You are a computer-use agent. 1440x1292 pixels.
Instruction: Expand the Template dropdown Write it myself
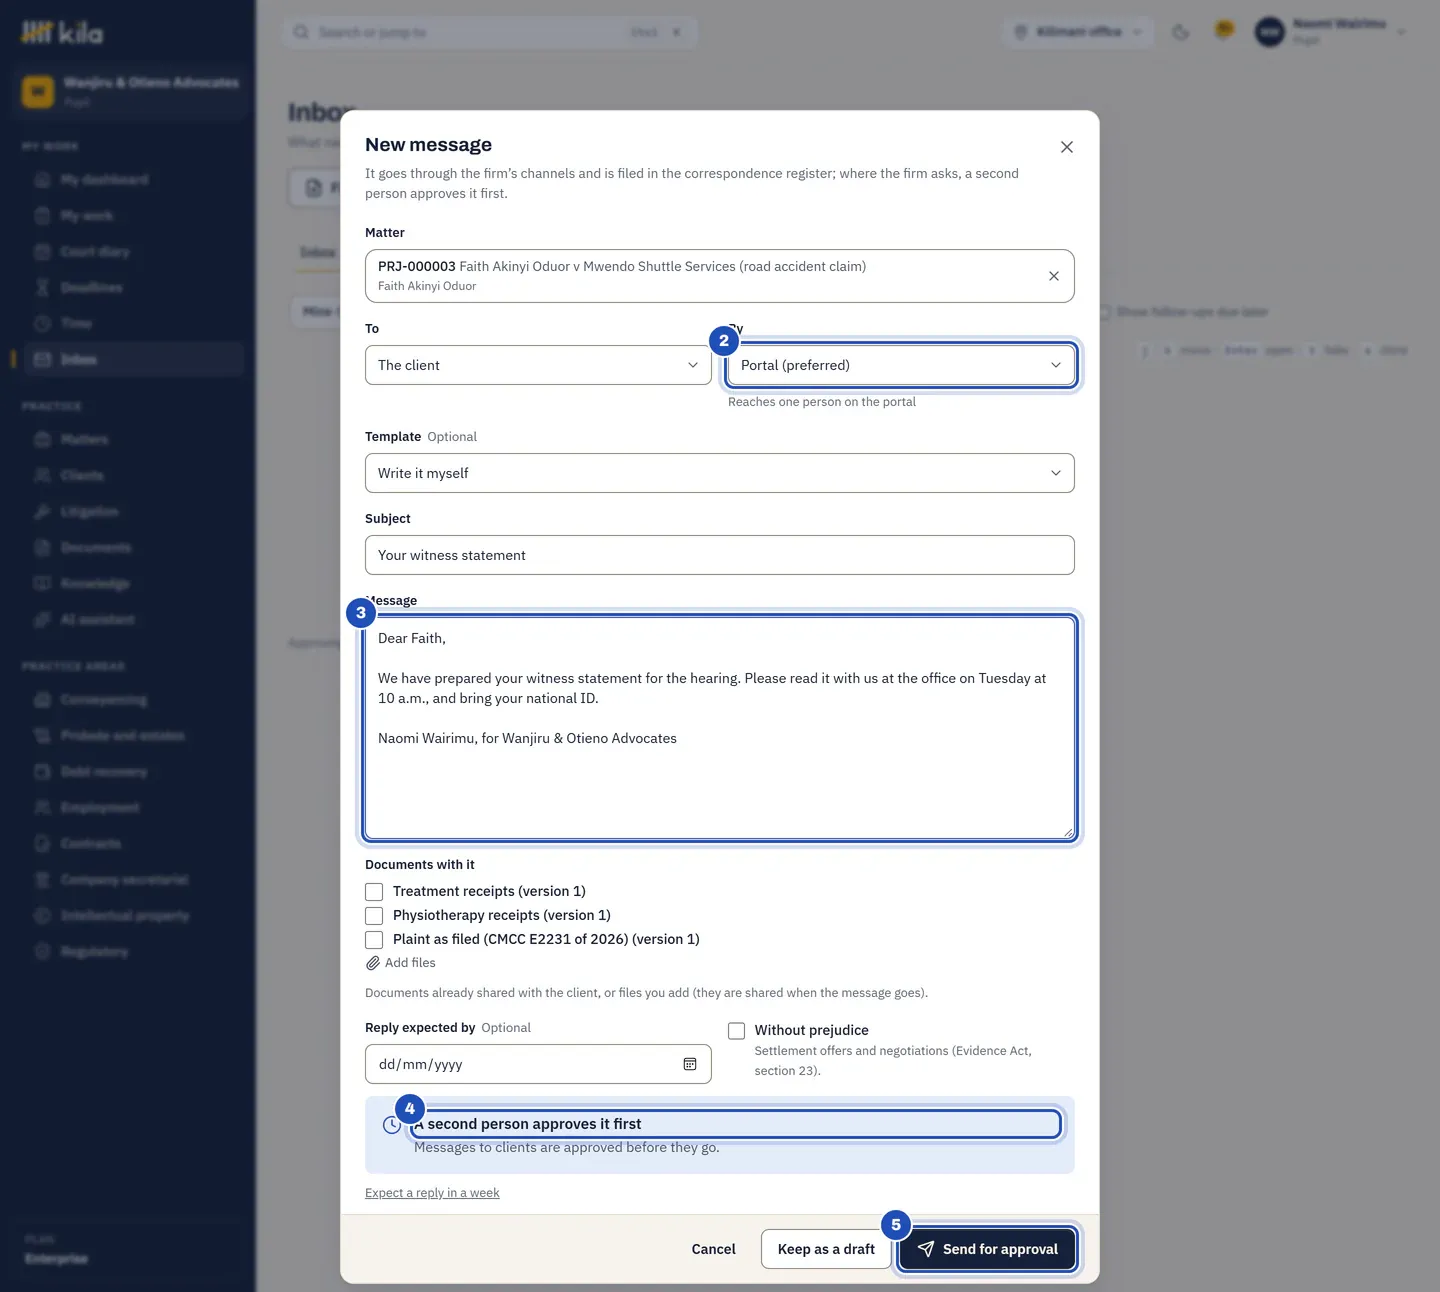tap(720, 473)
